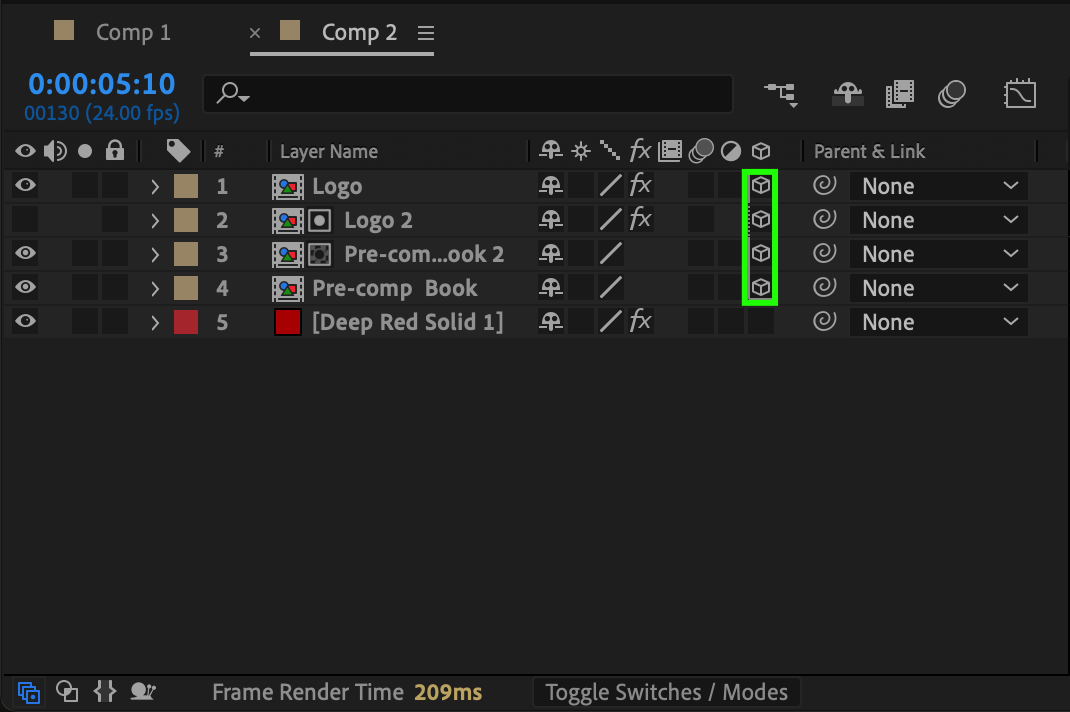Expand the Layer Switches pane icon
This screenshot has height=712, width=1070.
tap(29, 692)
